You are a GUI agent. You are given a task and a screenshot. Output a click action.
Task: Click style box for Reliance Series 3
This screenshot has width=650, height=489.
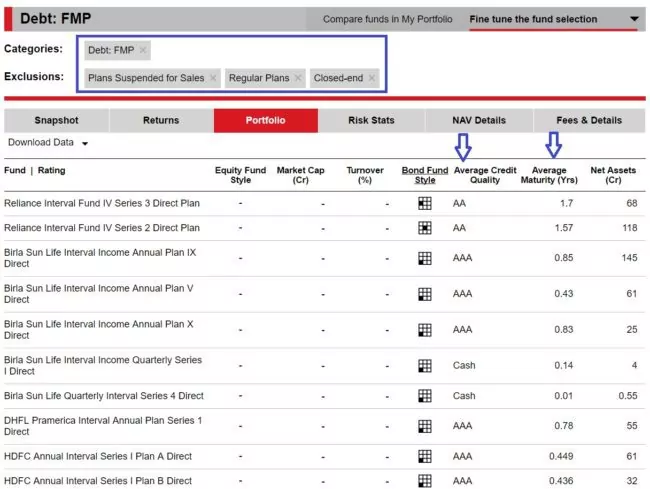pos(425,203)
